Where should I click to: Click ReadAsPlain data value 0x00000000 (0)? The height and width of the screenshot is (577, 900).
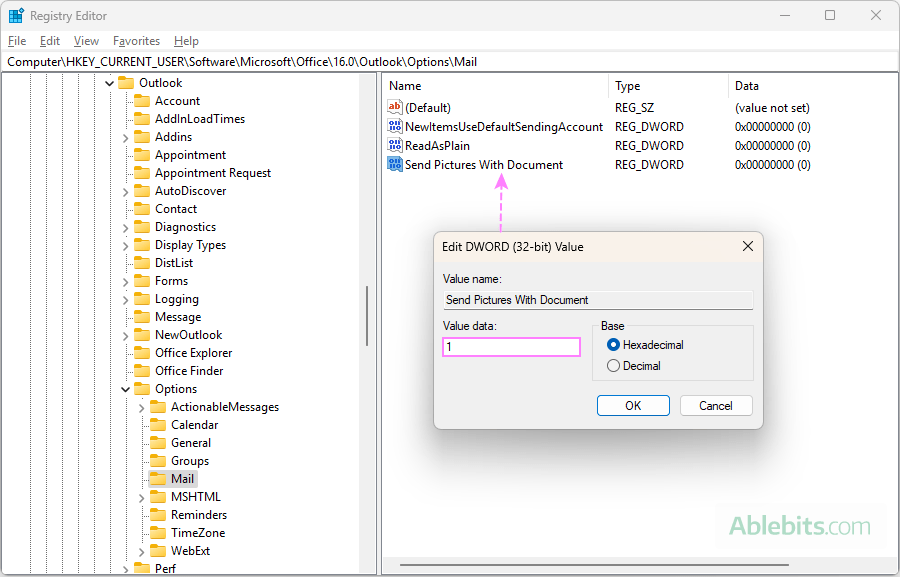click(x=773, y=146)
